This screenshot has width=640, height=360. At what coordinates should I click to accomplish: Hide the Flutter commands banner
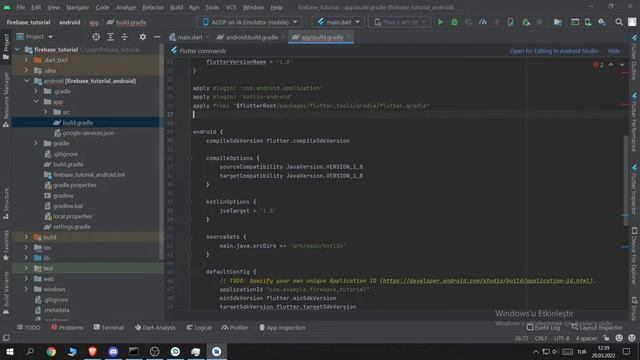pyautogui.click(x=613, y=51)
